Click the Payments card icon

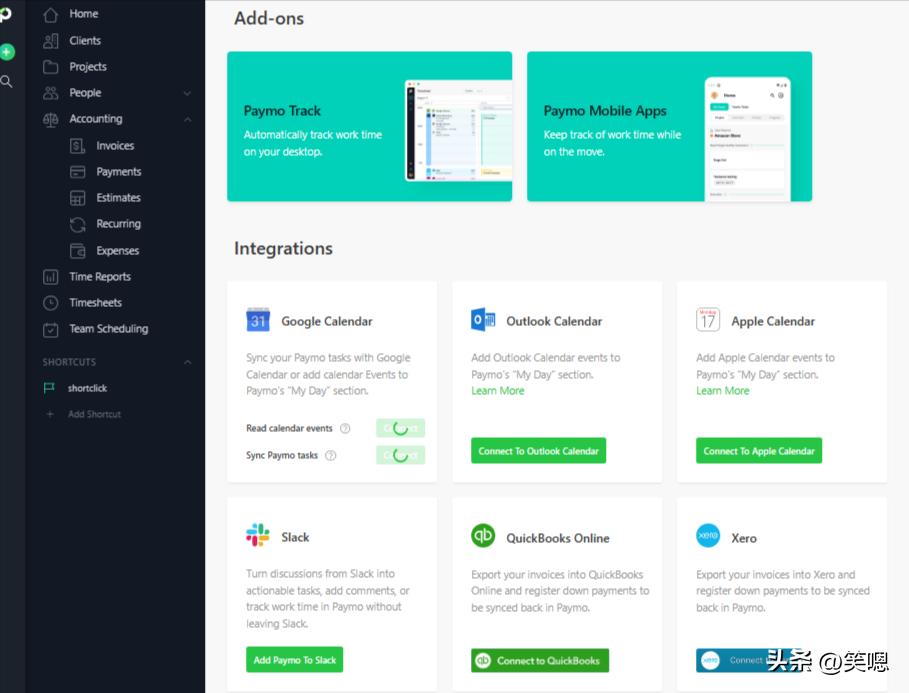click(x=78, y=172)
